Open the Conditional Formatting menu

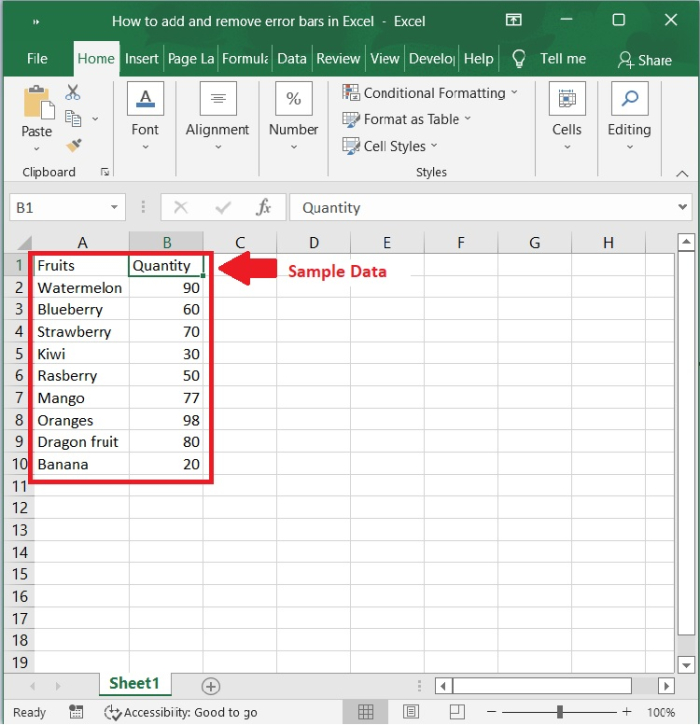(x=430, y=93)
